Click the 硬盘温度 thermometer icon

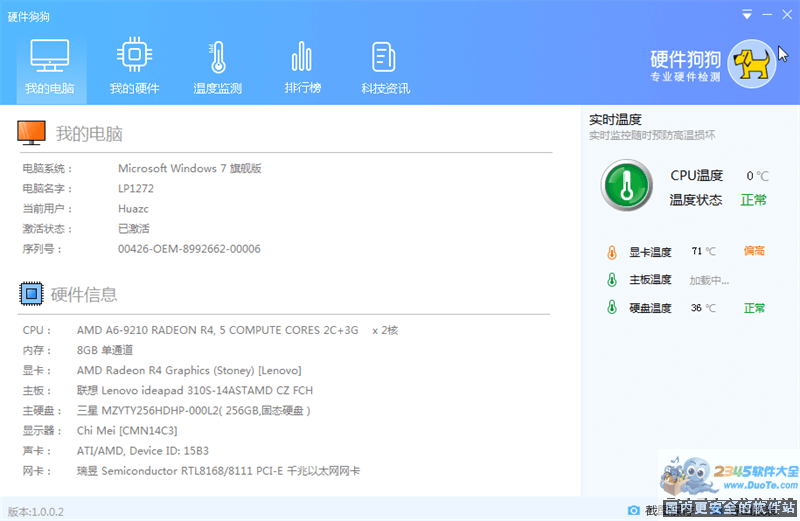(x=611, y=308)
